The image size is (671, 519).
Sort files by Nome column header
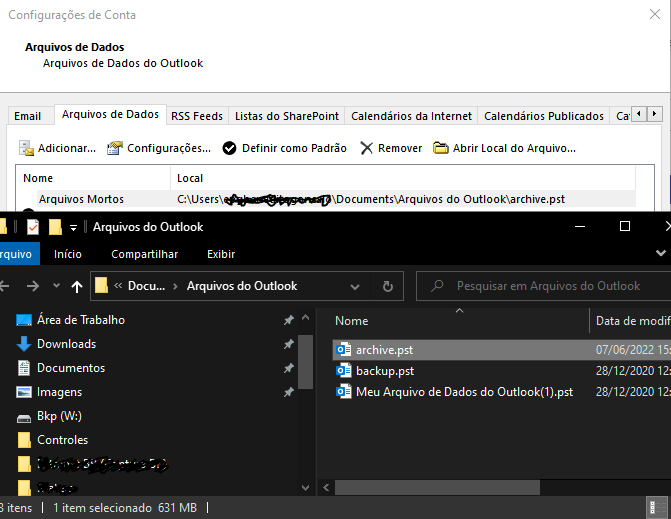point(460,321)
